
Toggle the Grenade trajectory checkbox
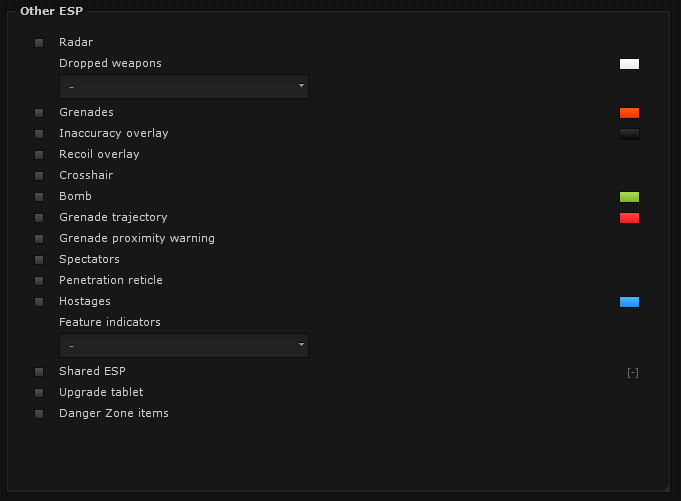click(39, 218)
